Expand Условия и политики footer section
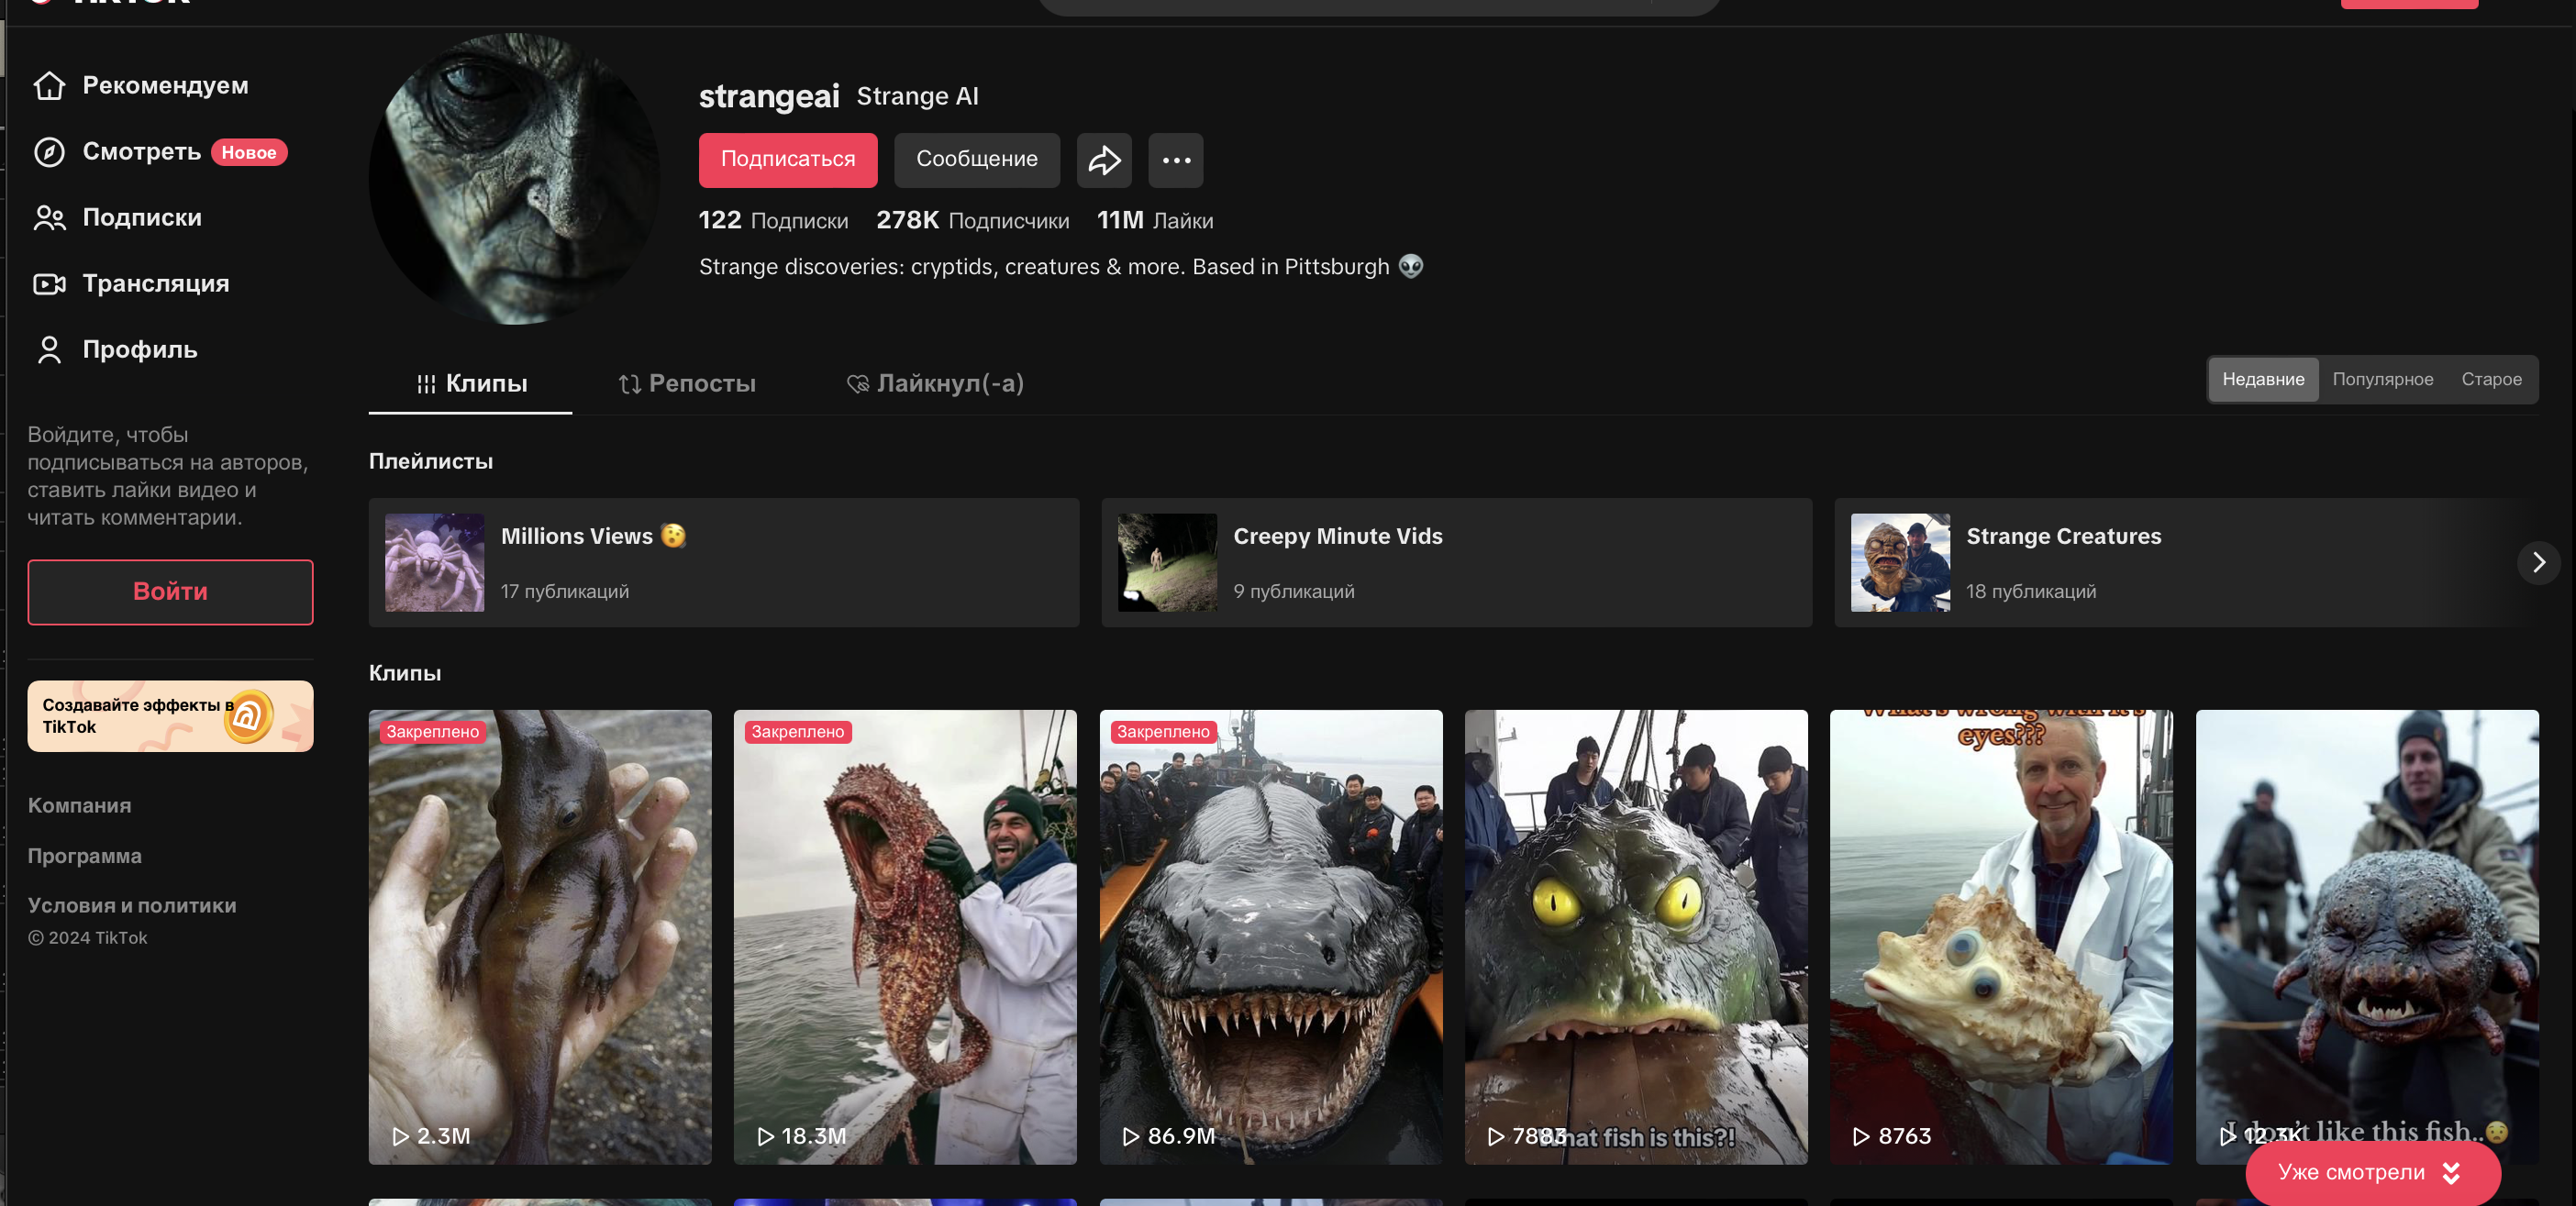 click(133, 906)
